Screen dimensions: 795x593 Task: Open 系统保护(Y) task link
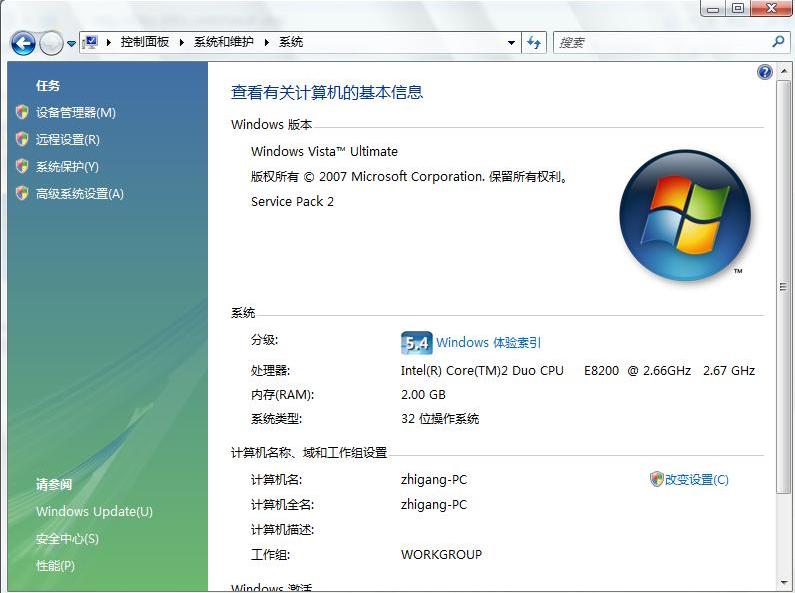[x=67, y=166]
